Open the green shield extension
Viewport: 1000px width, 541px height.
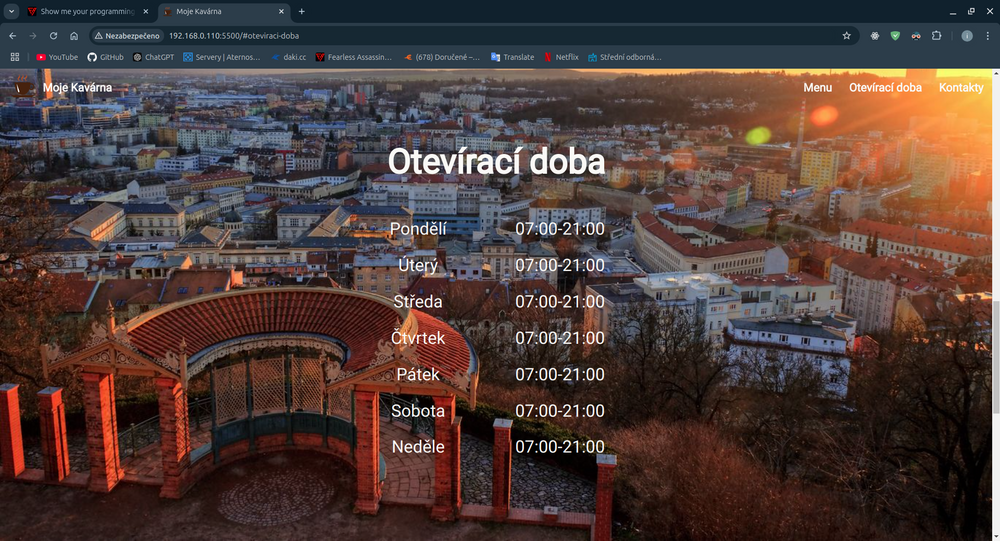[895, 36]
